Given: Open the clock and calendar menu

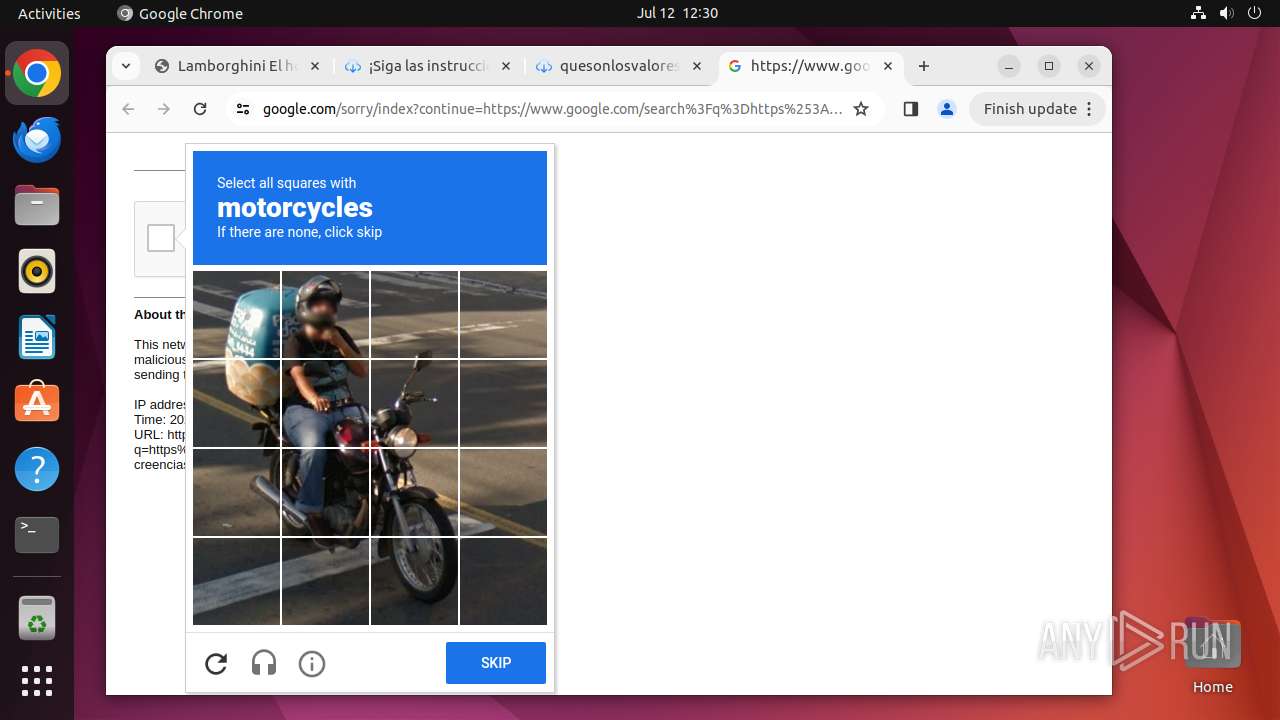Looking at the screenshot, I should [677, 13].
